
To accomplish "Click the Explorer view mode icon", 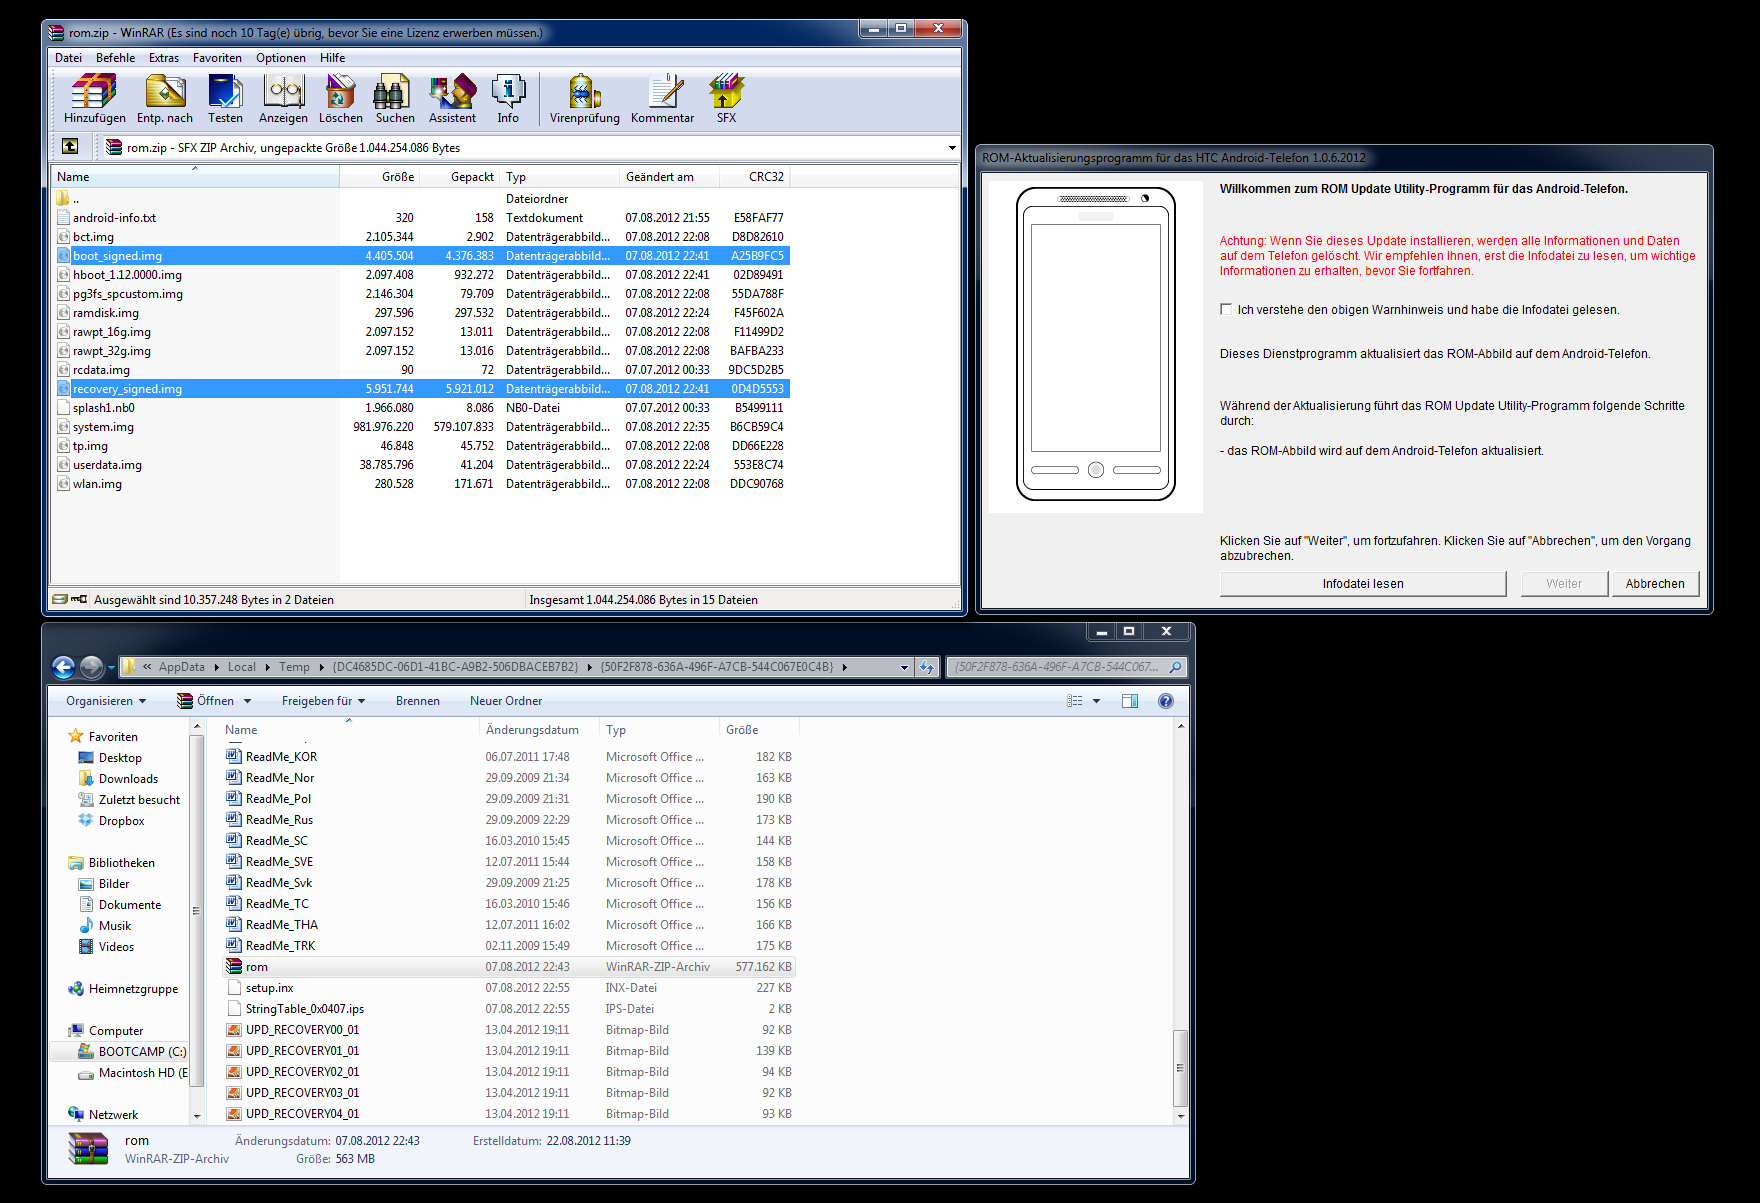I will (x=1075, y=701).
